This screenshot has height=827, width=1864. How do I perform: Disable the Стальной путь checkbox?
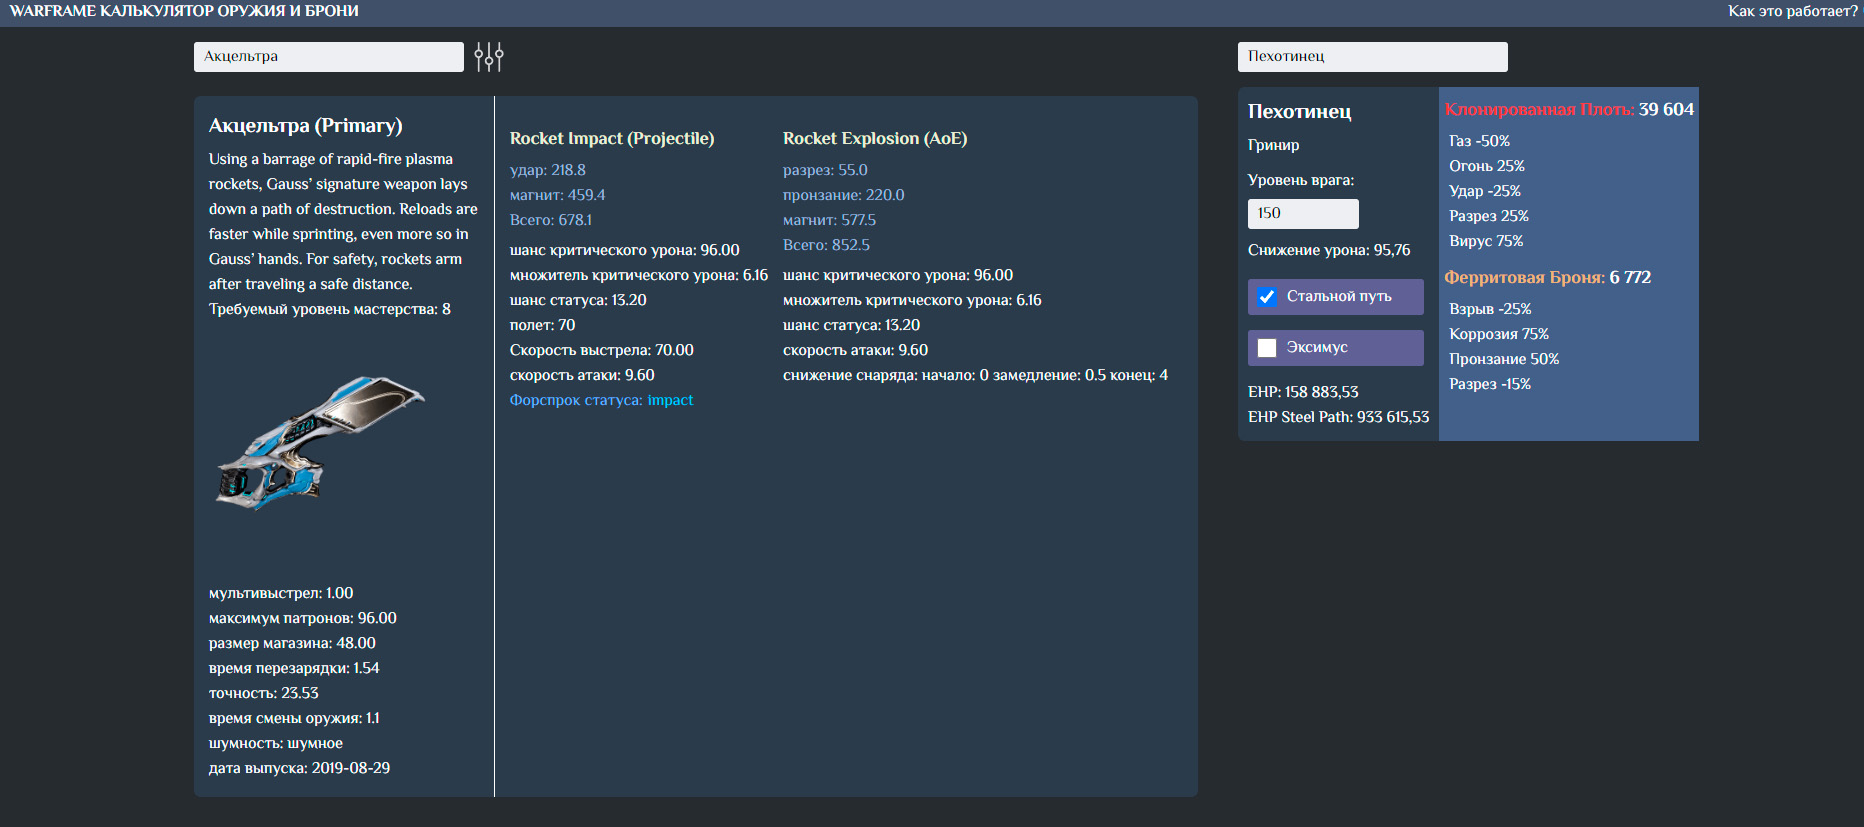(1267, 297)
